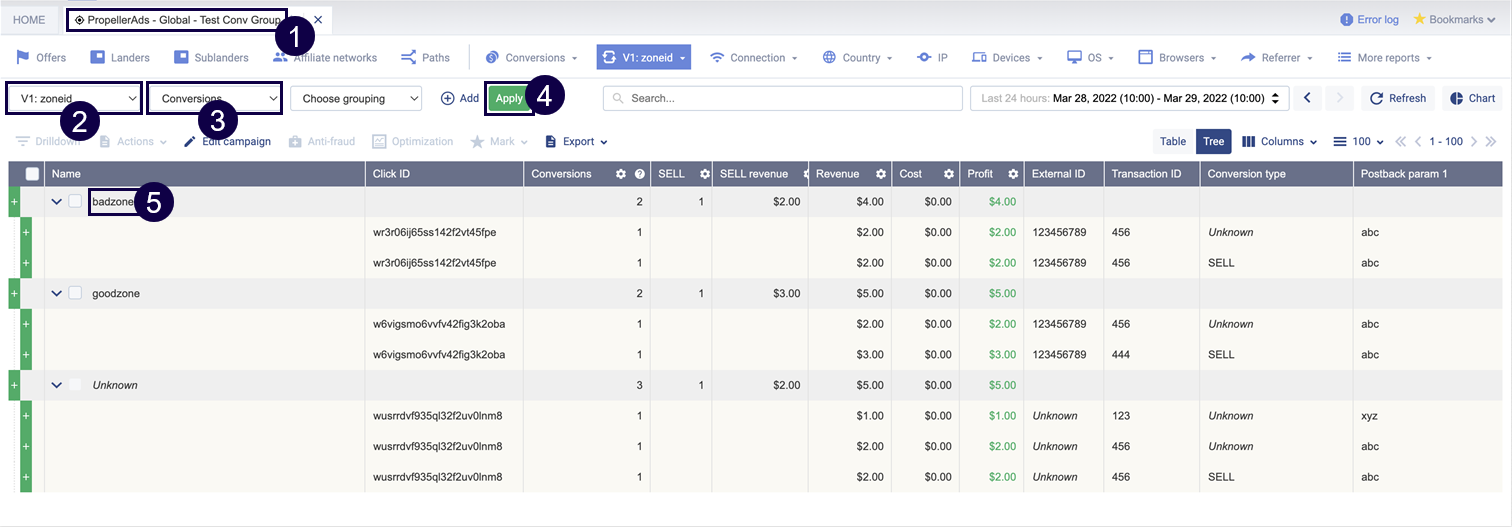
Task: Open the Choose grouping dropdown
Action: pos(356,98)
